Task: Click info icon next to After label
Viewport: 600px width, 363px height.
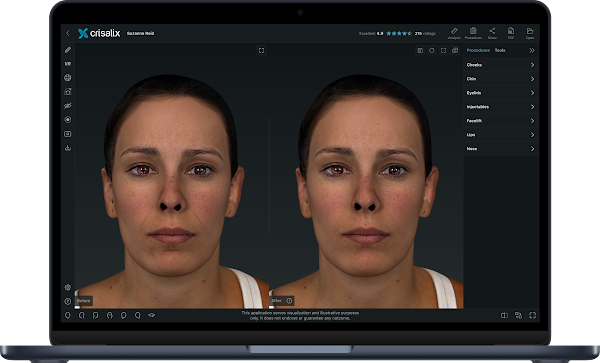Action: pyautogui.click(x=289, y=301)
